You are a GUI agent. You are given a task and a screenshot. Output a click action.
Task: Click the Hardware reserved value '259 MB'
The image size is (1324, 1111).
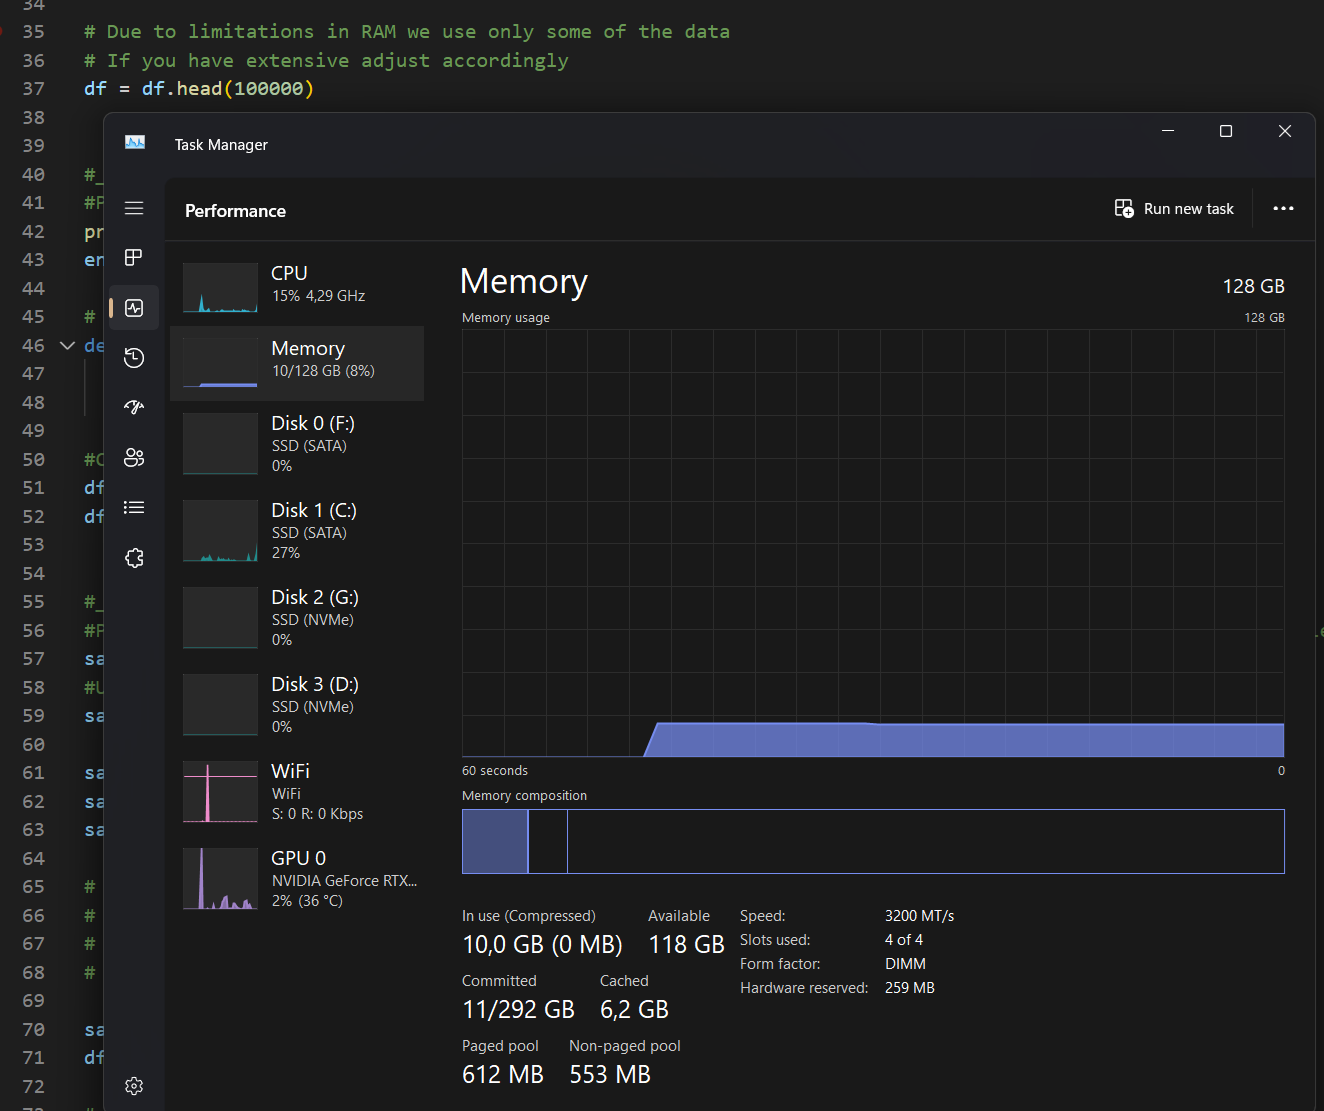point(910,988)
